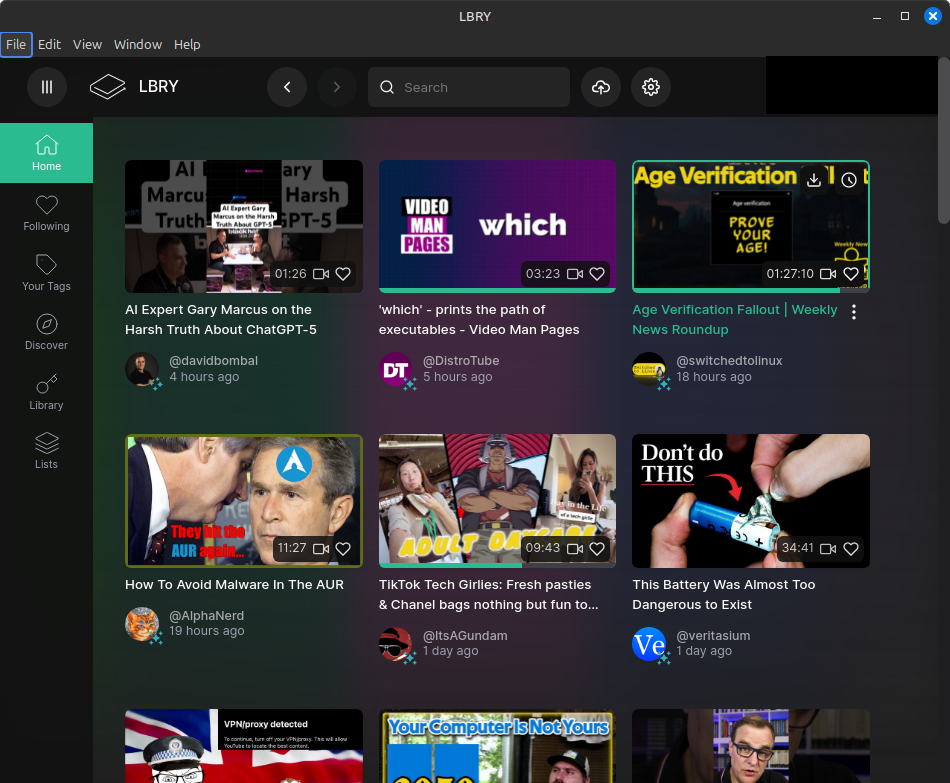Click the vertical page scrollbar

[x=944, y=141]
